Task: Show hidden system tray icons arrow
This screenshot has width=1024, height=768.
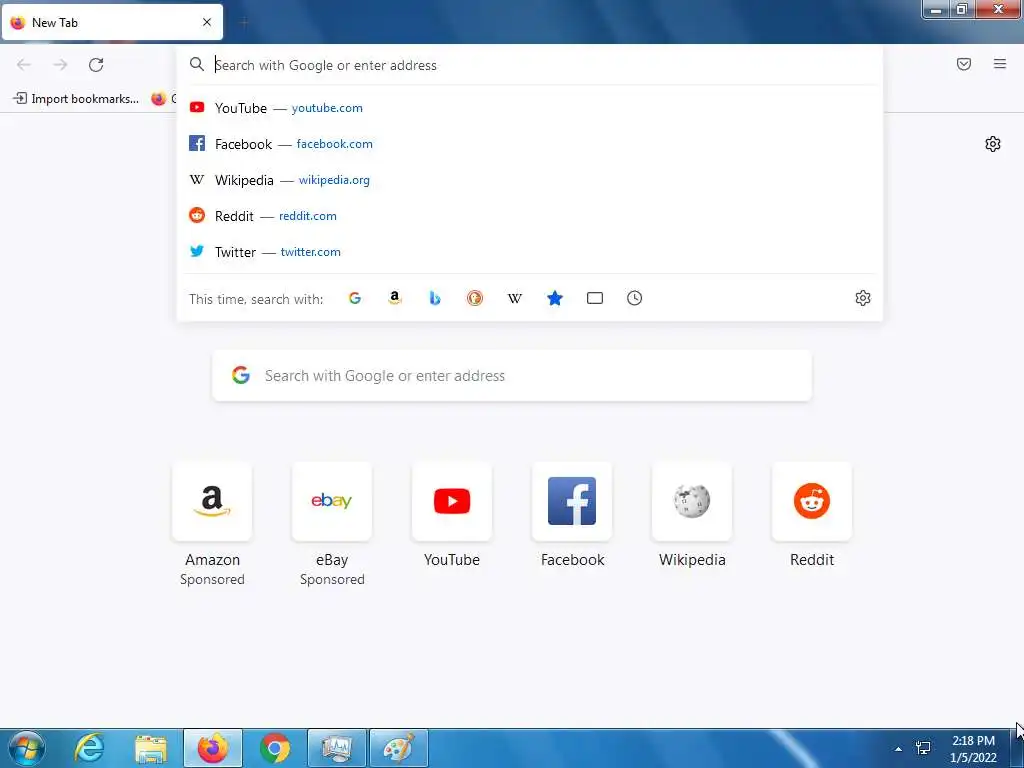Action: point(898,749)
